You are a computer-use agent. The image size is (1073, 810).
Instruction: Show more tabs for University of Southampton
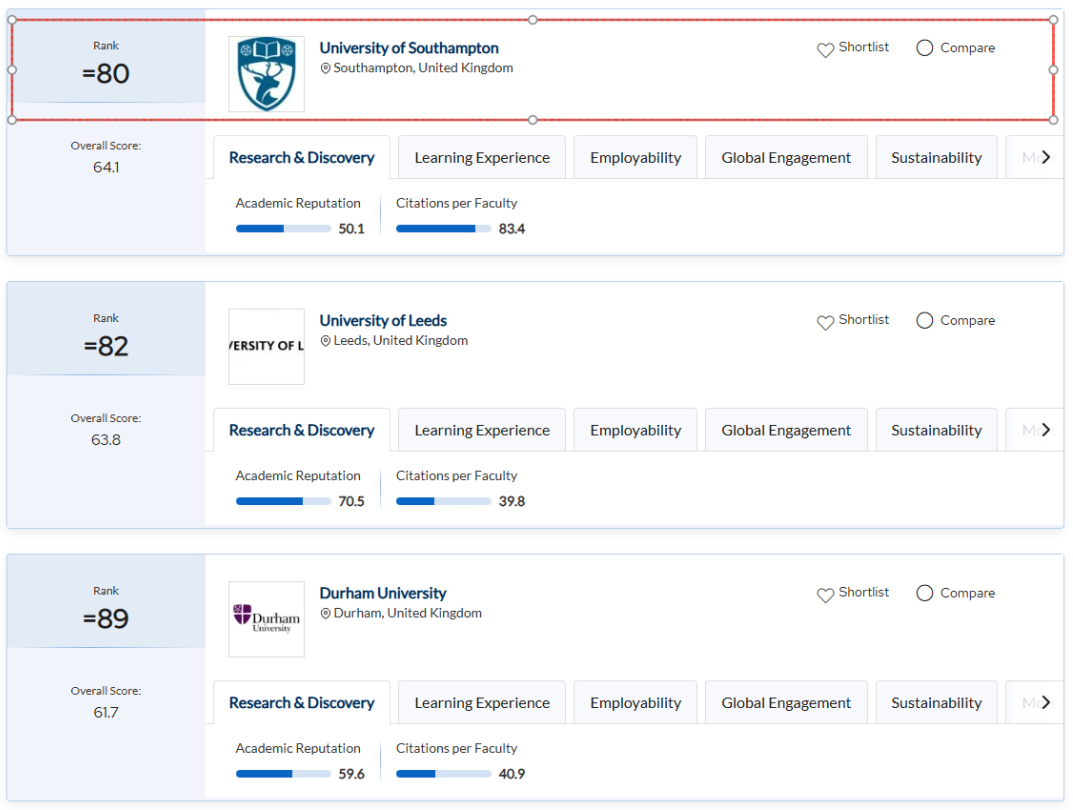pos(1045,157)
